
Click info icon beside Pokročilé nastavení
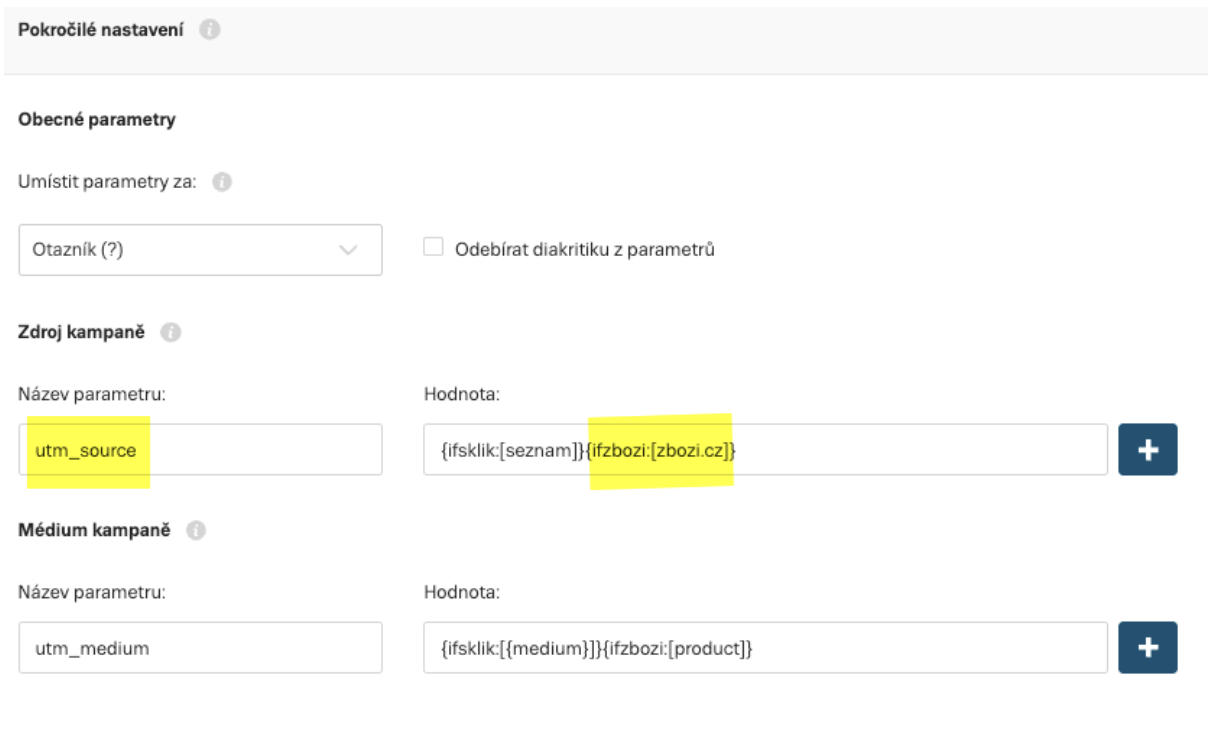pyautogui.click(x=209, y=30)
